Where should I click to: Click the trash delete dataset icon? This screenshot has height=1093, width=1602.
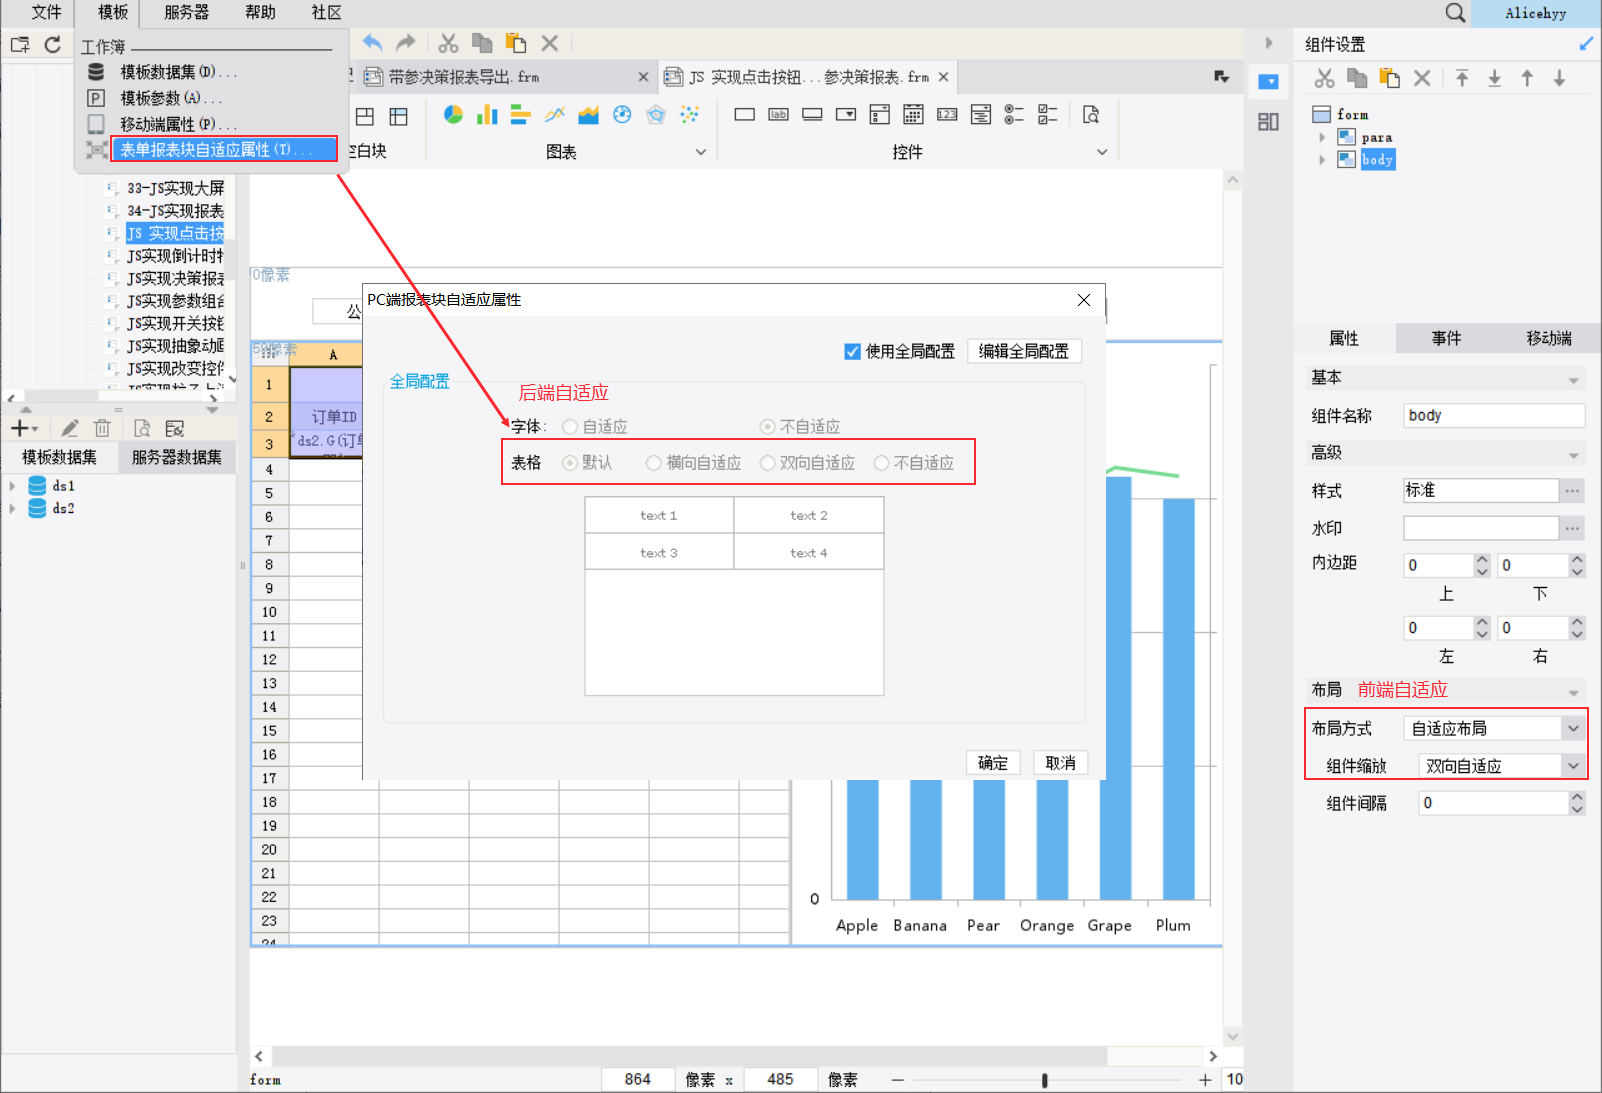(x=102, y=428)
